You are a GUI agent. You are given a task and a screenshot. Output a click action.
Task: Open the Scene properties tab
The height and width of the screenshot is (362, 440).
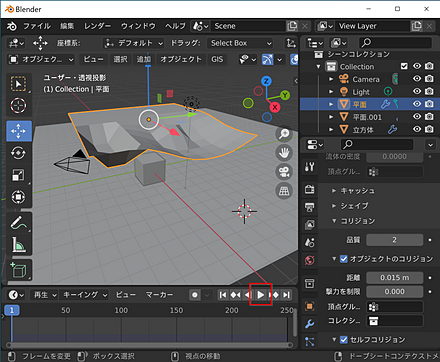tap(309, 242)
